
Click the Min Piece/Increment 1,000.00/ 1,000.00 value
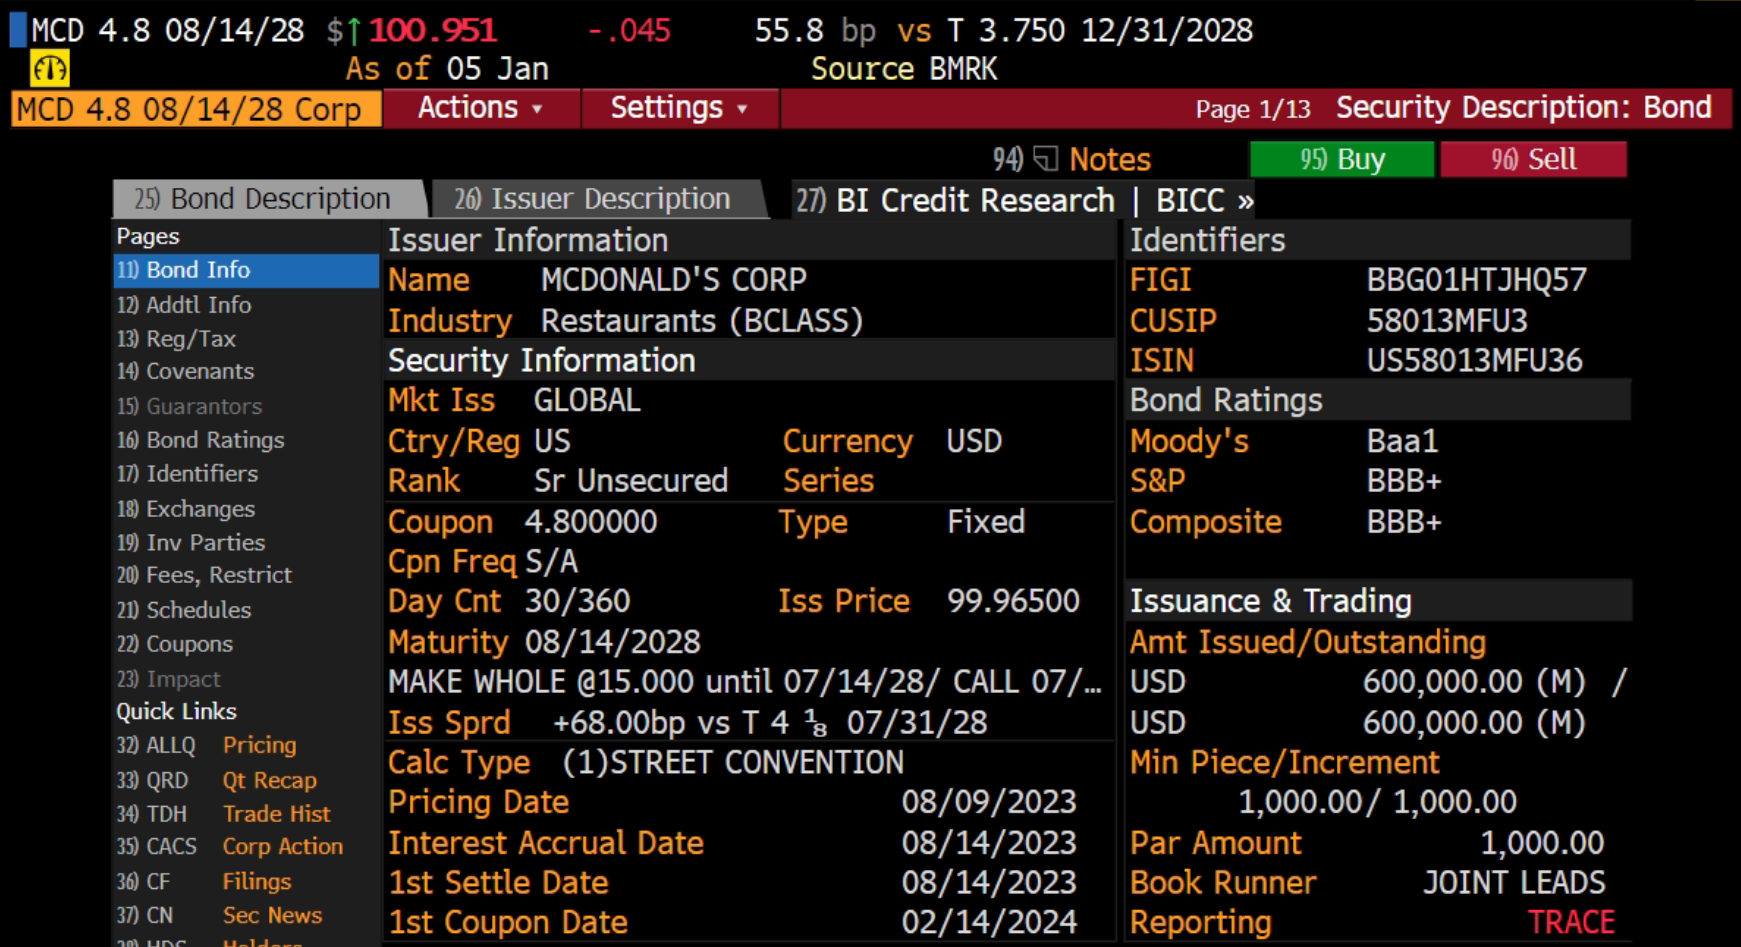click(x=1377, y=802)
